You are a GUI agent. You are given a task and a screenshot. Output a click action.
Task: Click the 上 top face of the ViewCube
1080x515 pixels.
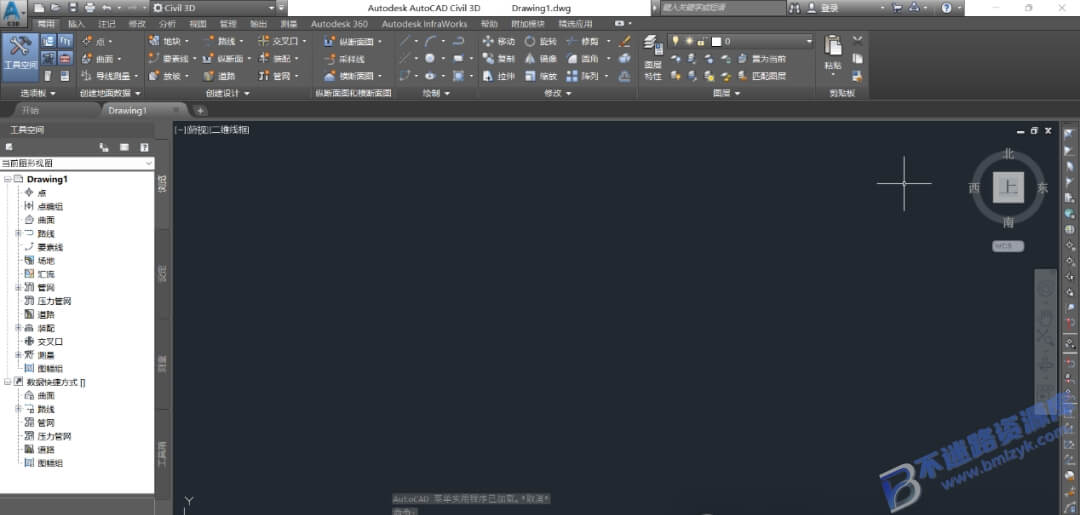[1008, 187]
